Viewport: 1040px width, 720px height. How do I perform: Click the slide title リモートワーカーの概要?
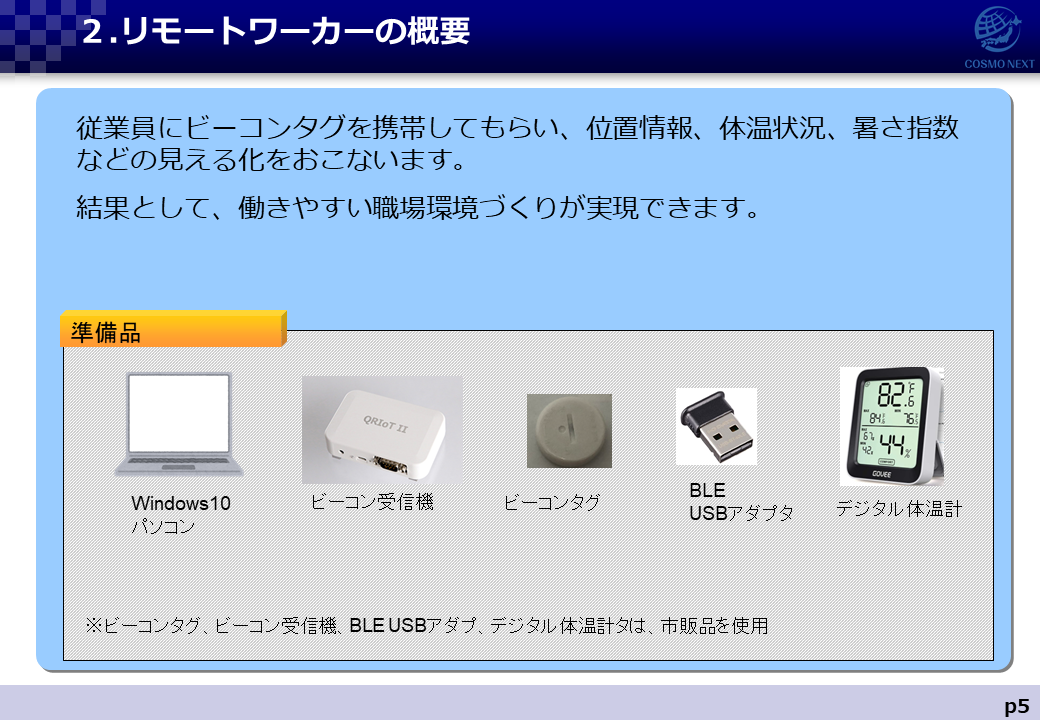point(276,31)
